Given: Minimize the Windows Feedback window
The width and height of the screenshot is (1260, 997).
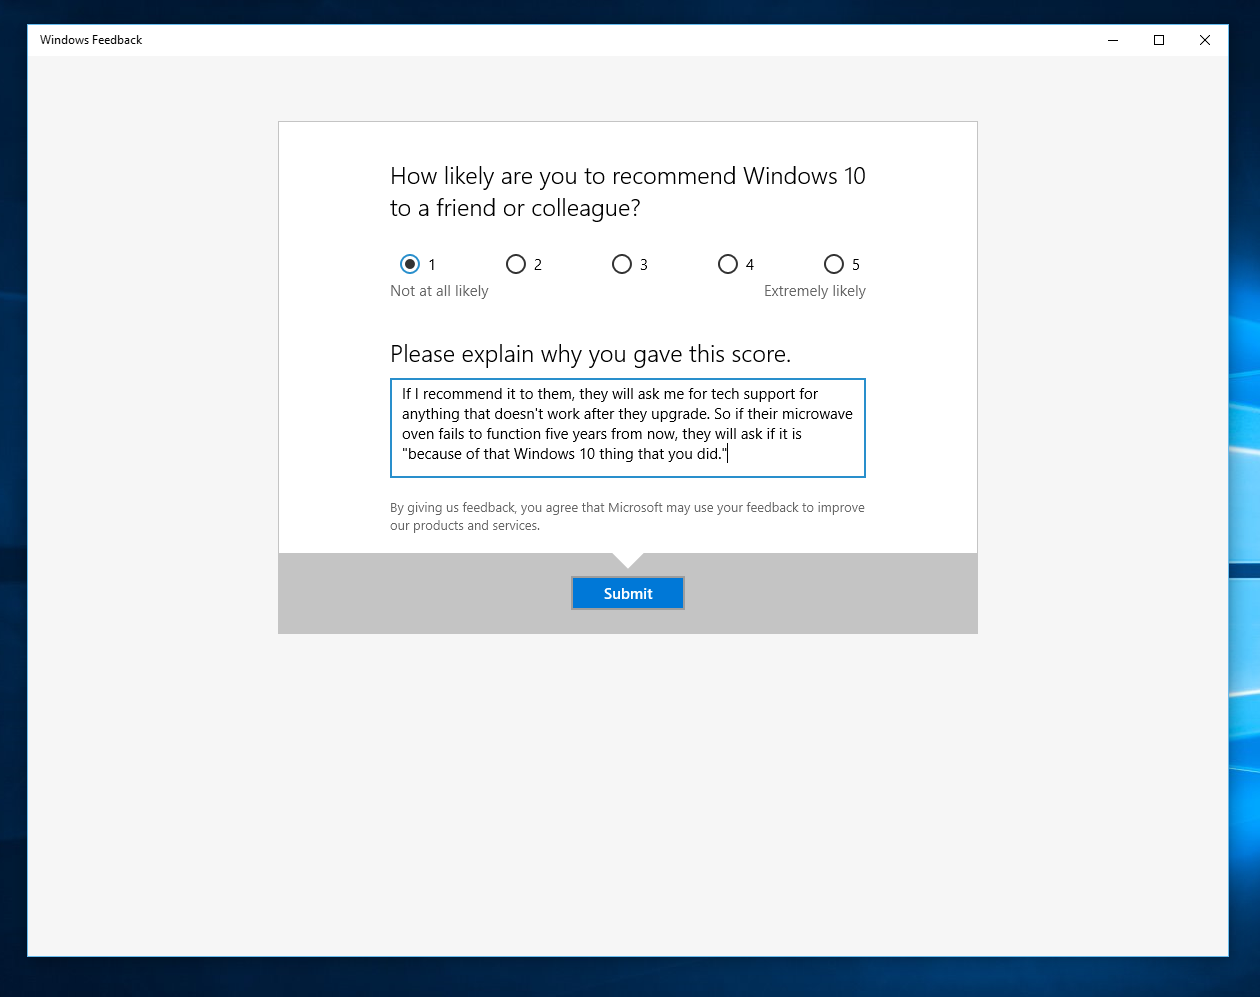Looking at the screenshot, I should tap(1113, 40).
